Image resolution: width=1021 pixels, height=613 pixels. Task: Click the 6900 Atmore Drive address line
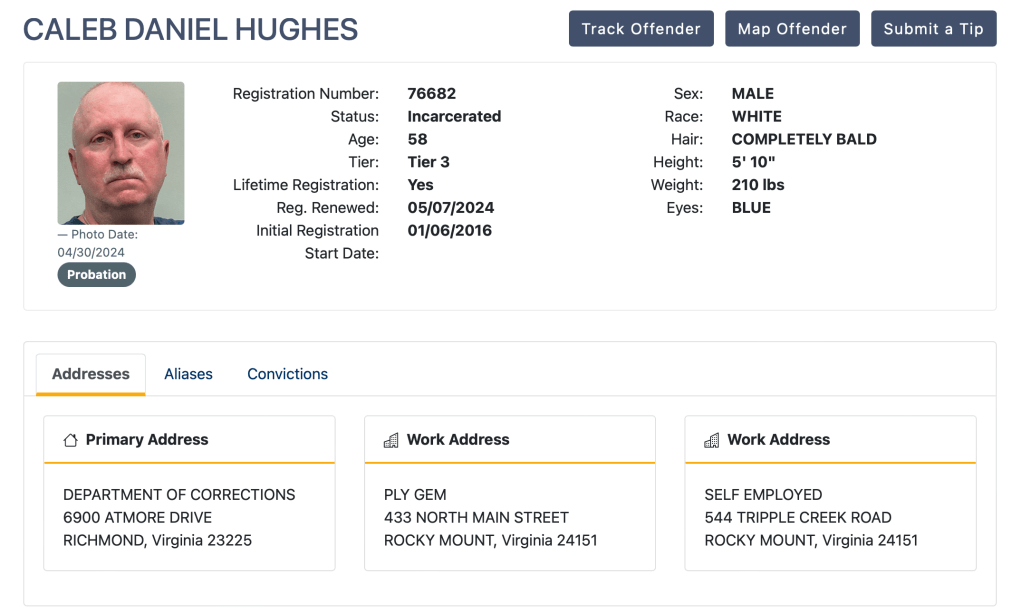(137, 518)
